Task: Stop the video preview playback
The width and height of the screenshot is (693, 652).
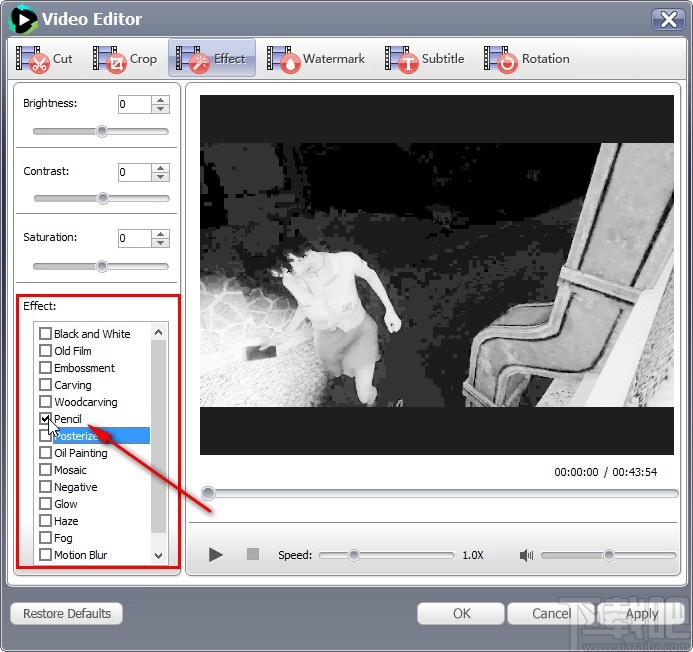Action: click(253, 554)
